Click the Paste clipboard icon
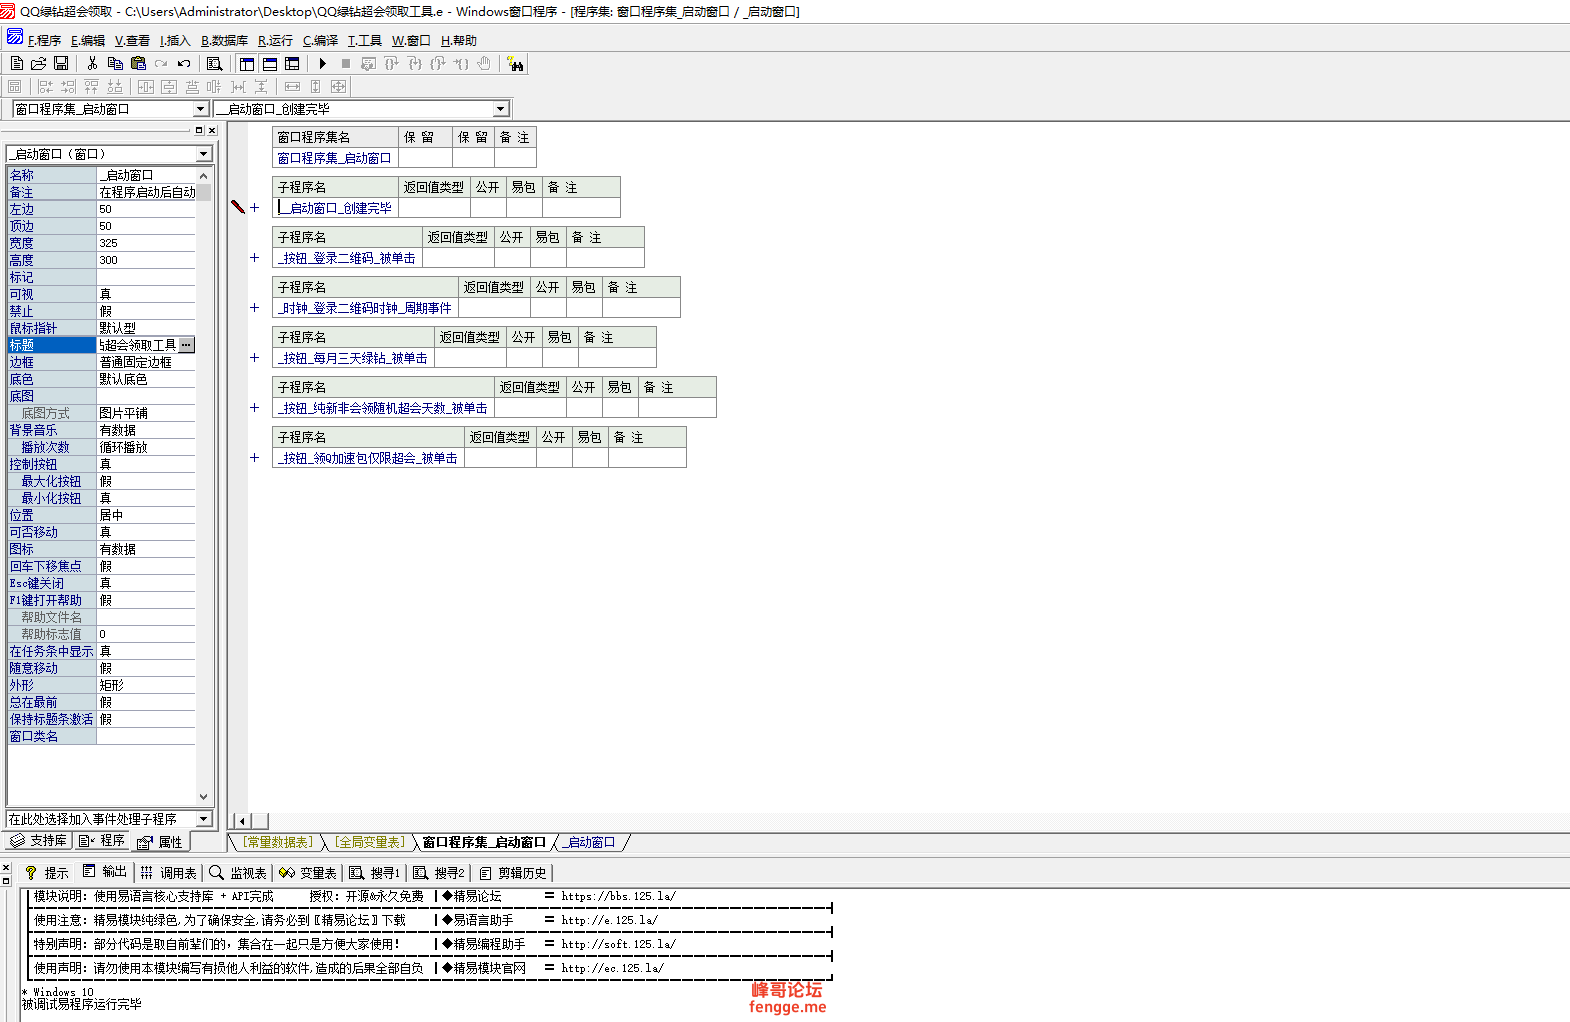Image resolution: width=1570 pixels, height=1022 pixels. point(138,63)
